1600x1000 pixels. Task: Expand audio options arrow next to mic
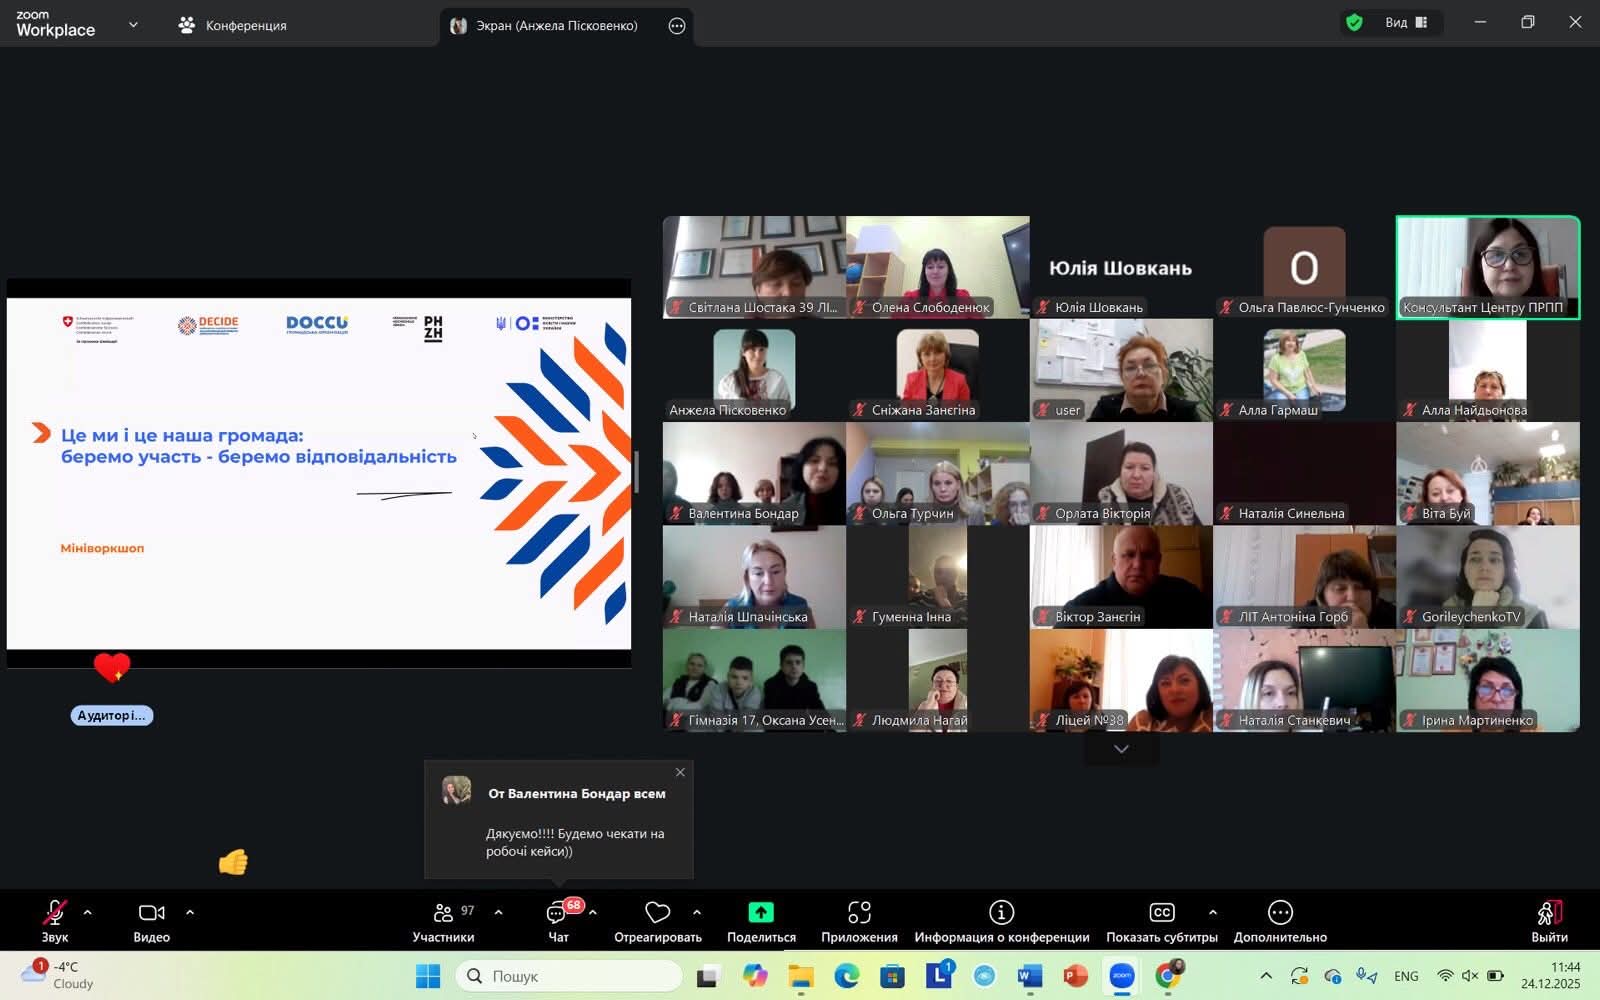coord(88,912)
